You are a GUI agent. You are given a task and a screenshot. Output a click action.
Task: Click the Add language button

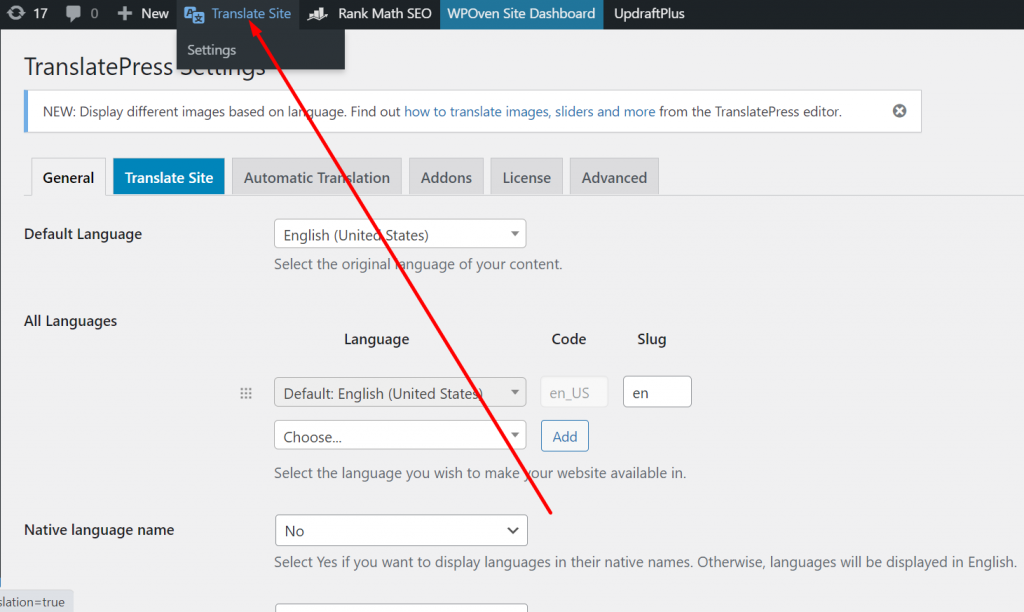coord(564,436)
